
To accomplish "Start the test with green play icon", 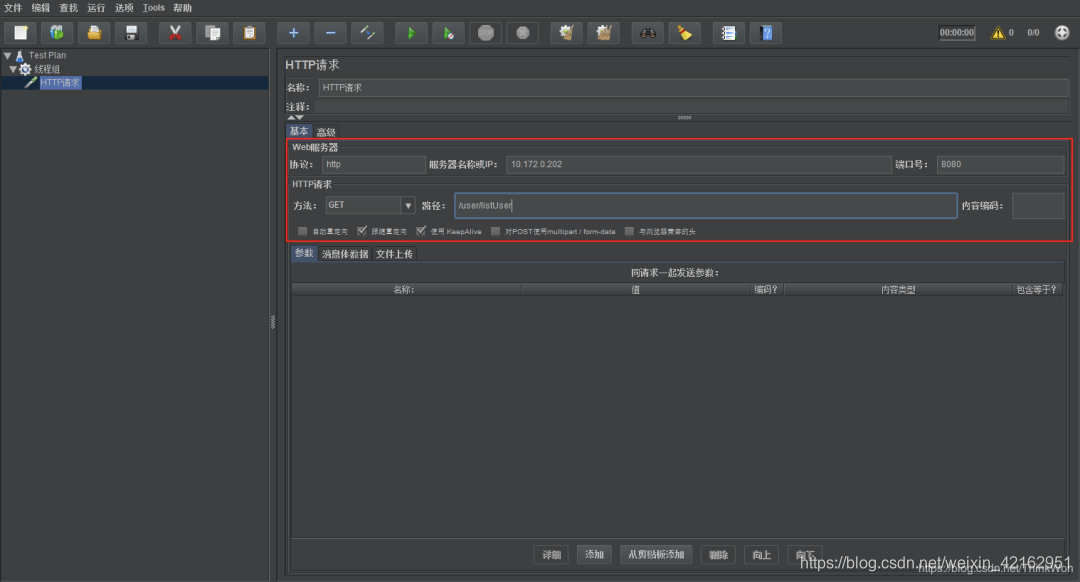I will click(411, 32).
